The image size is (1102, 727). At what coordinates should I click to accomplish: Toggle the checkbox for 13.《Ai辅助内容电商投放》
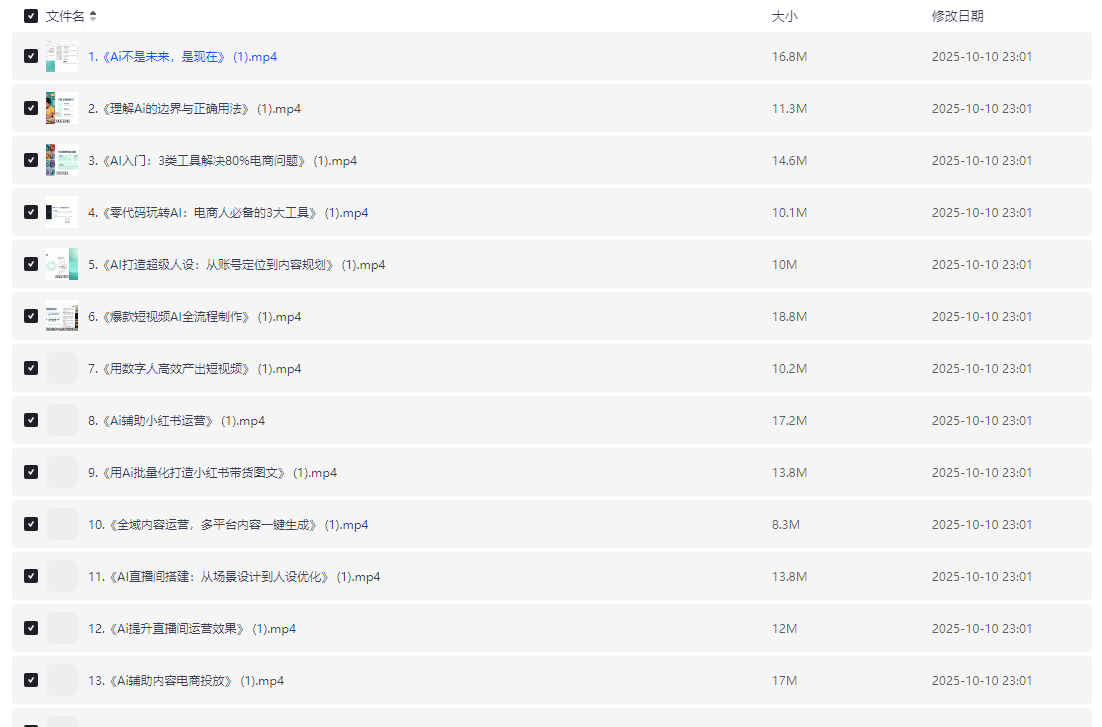[31, 680]
